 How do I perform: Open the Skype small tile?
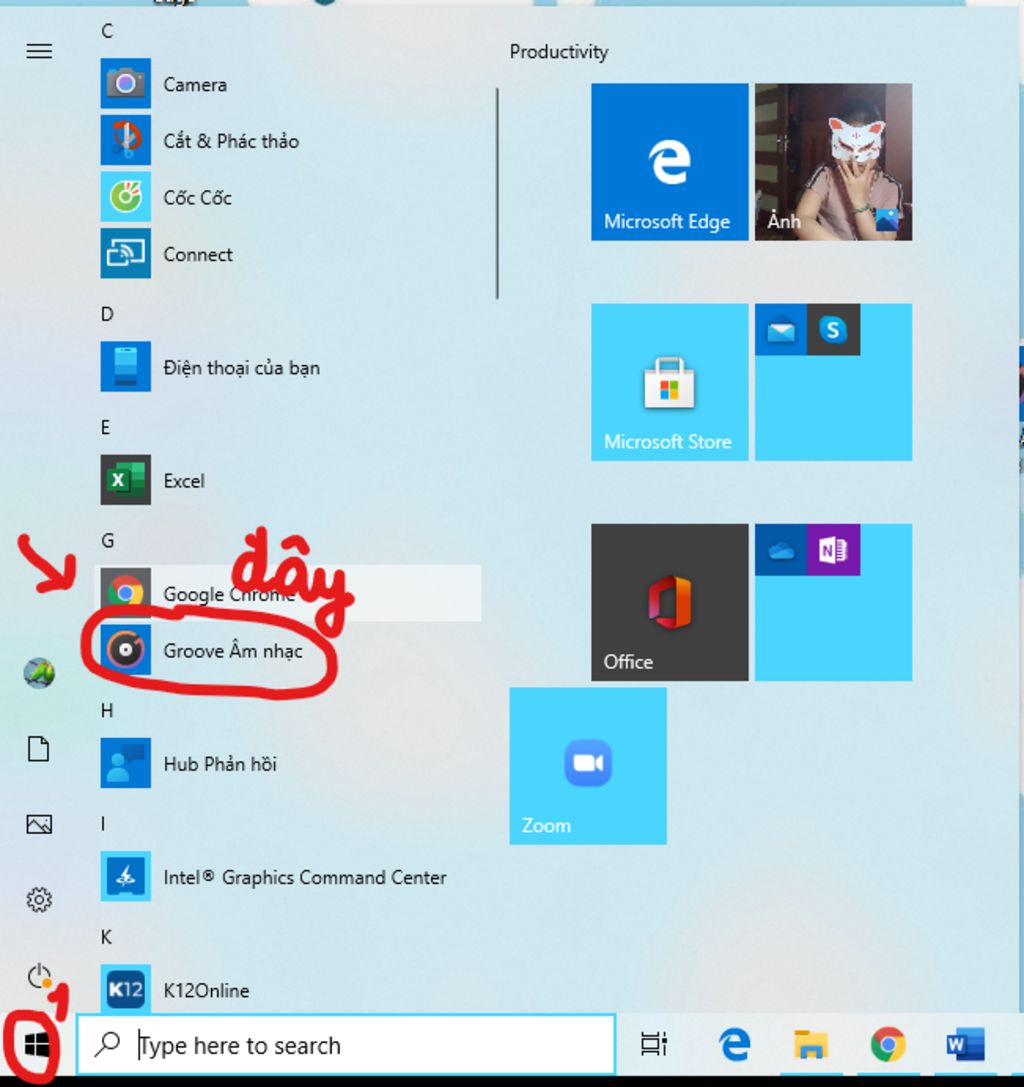pyautogui.click(x=833, y=330)
